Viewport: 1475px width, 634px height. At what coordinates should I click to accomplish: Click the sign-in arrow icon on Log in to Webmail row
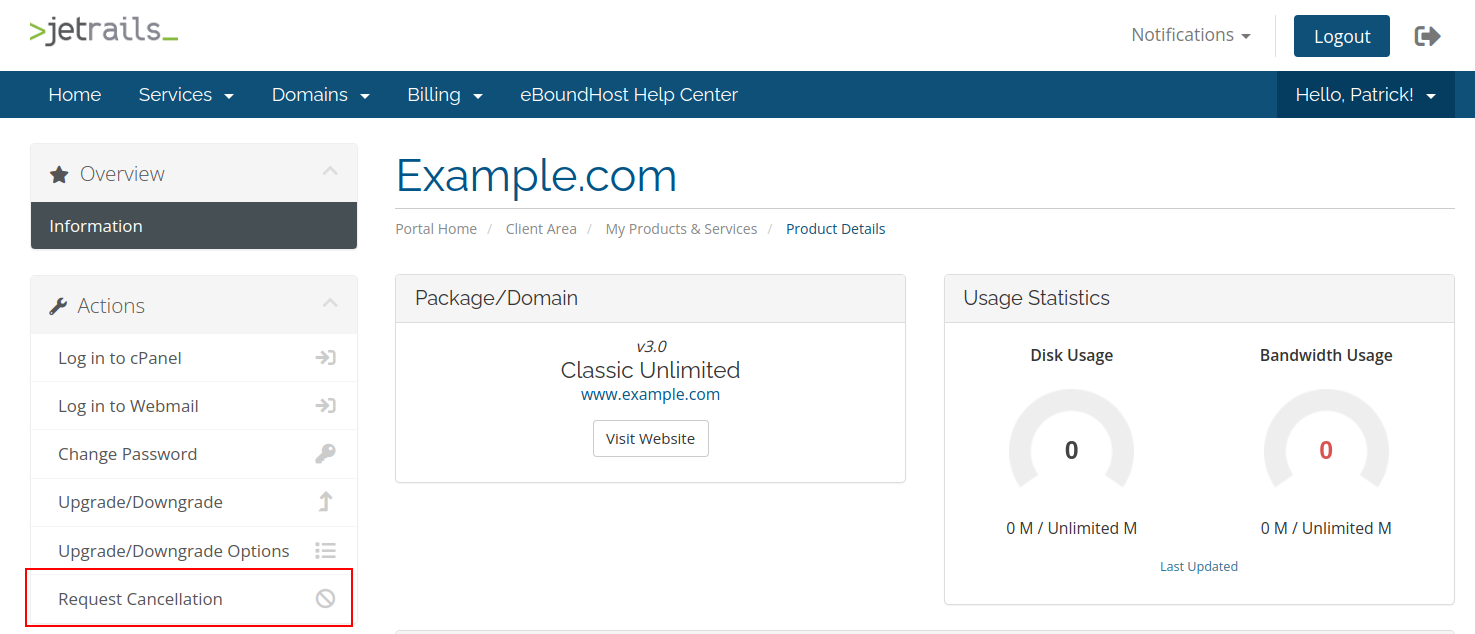pyautogui.click(x=325, y=406)
